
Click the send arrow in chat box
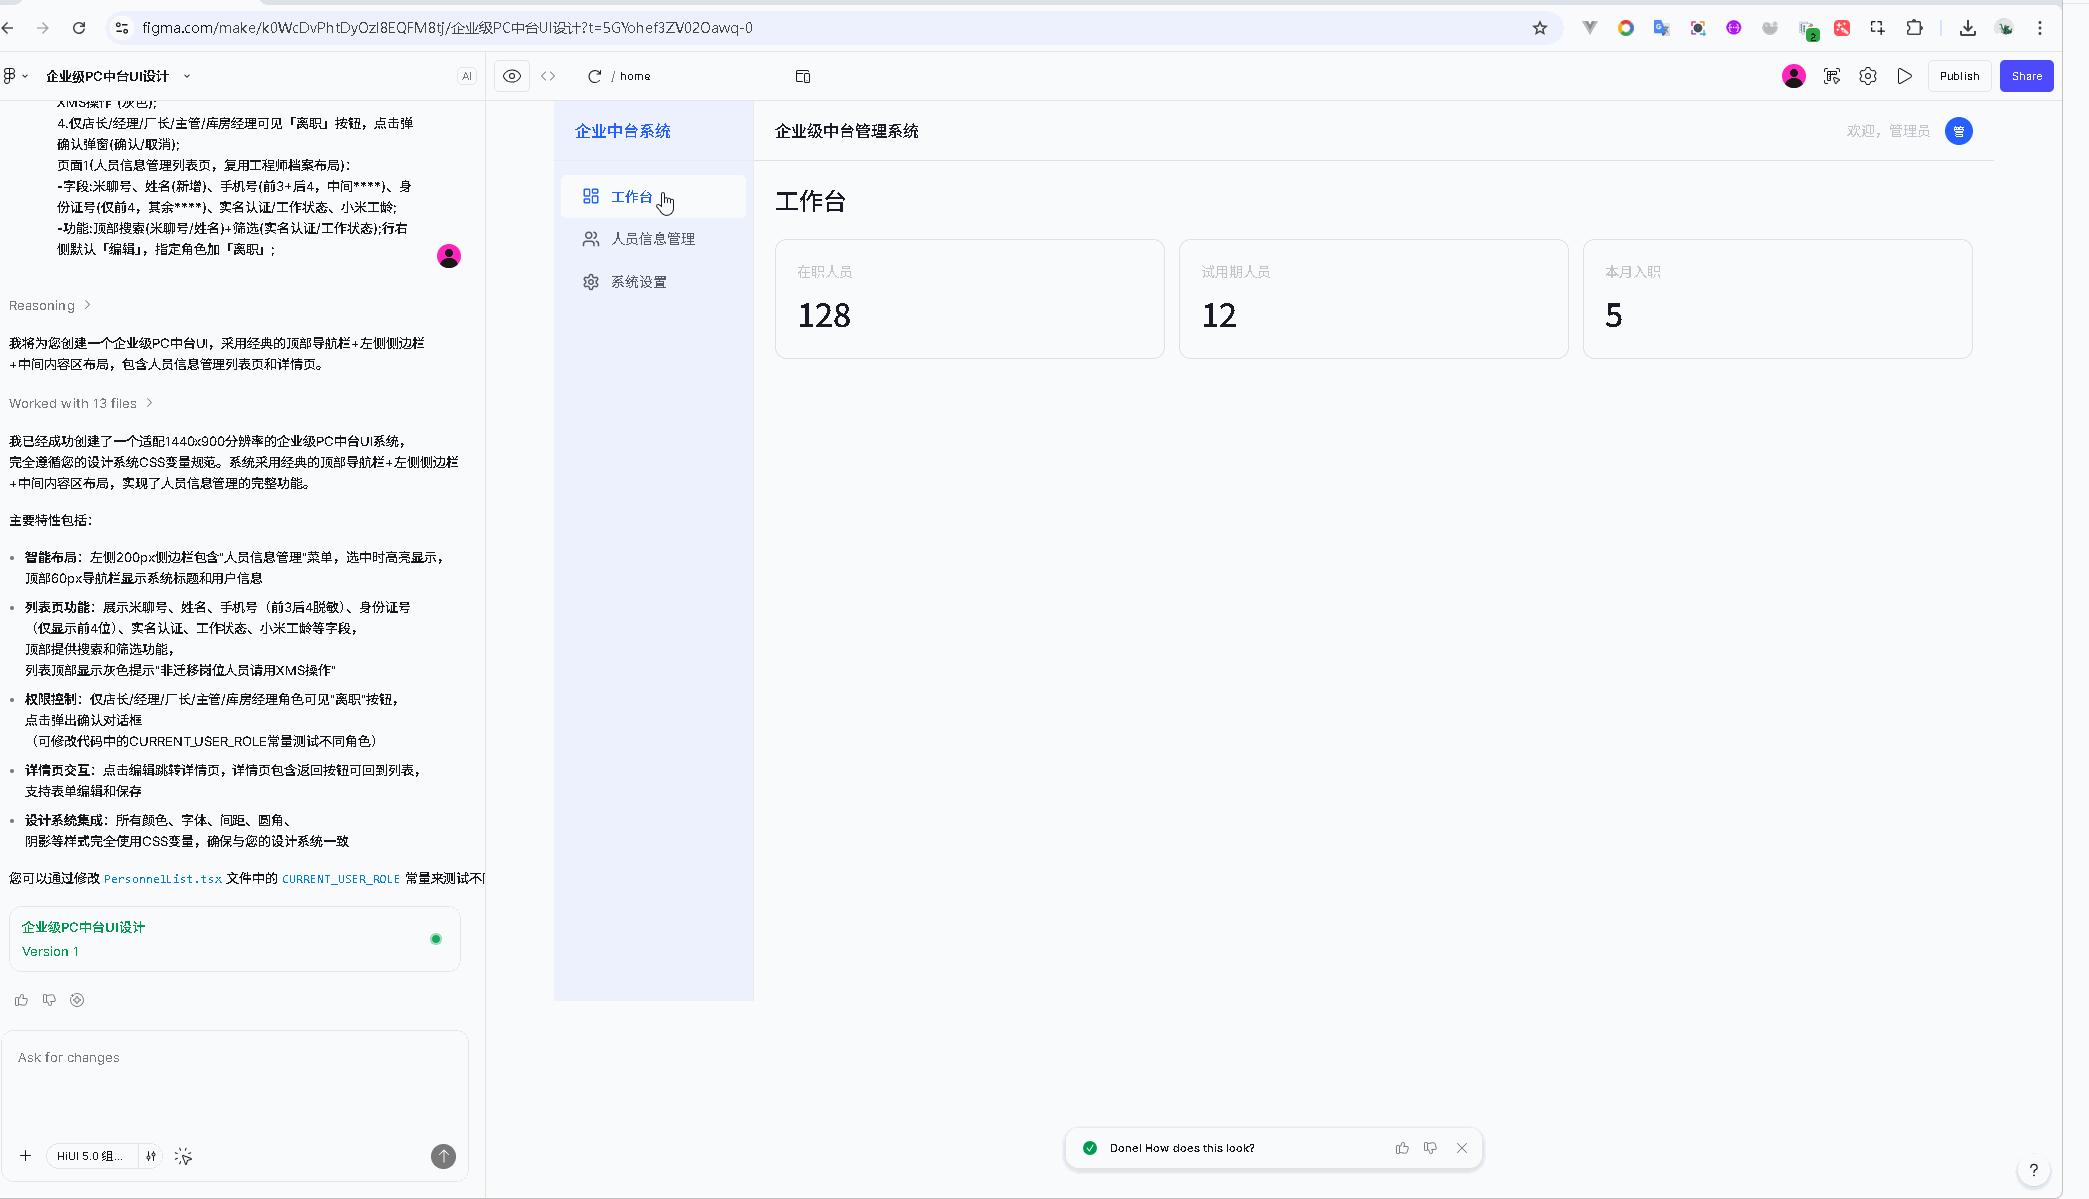[x=443, y=1156]
